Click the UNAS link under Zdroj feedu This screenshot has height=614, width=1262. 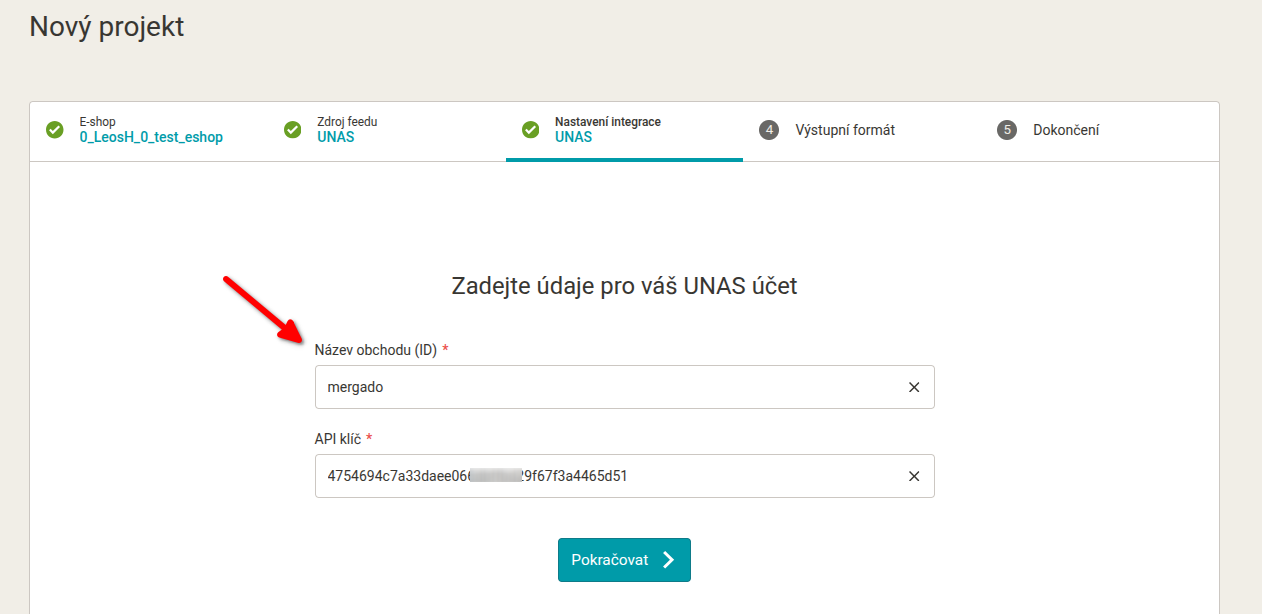(x=336, y=137)
